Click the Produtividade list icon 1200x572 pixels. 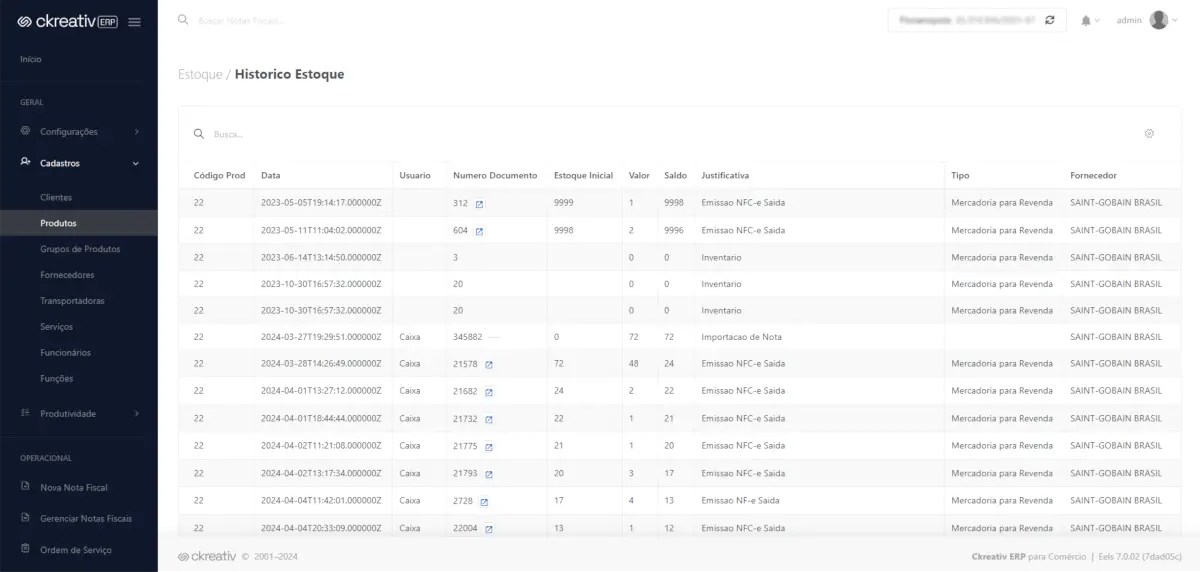(26, 413)
